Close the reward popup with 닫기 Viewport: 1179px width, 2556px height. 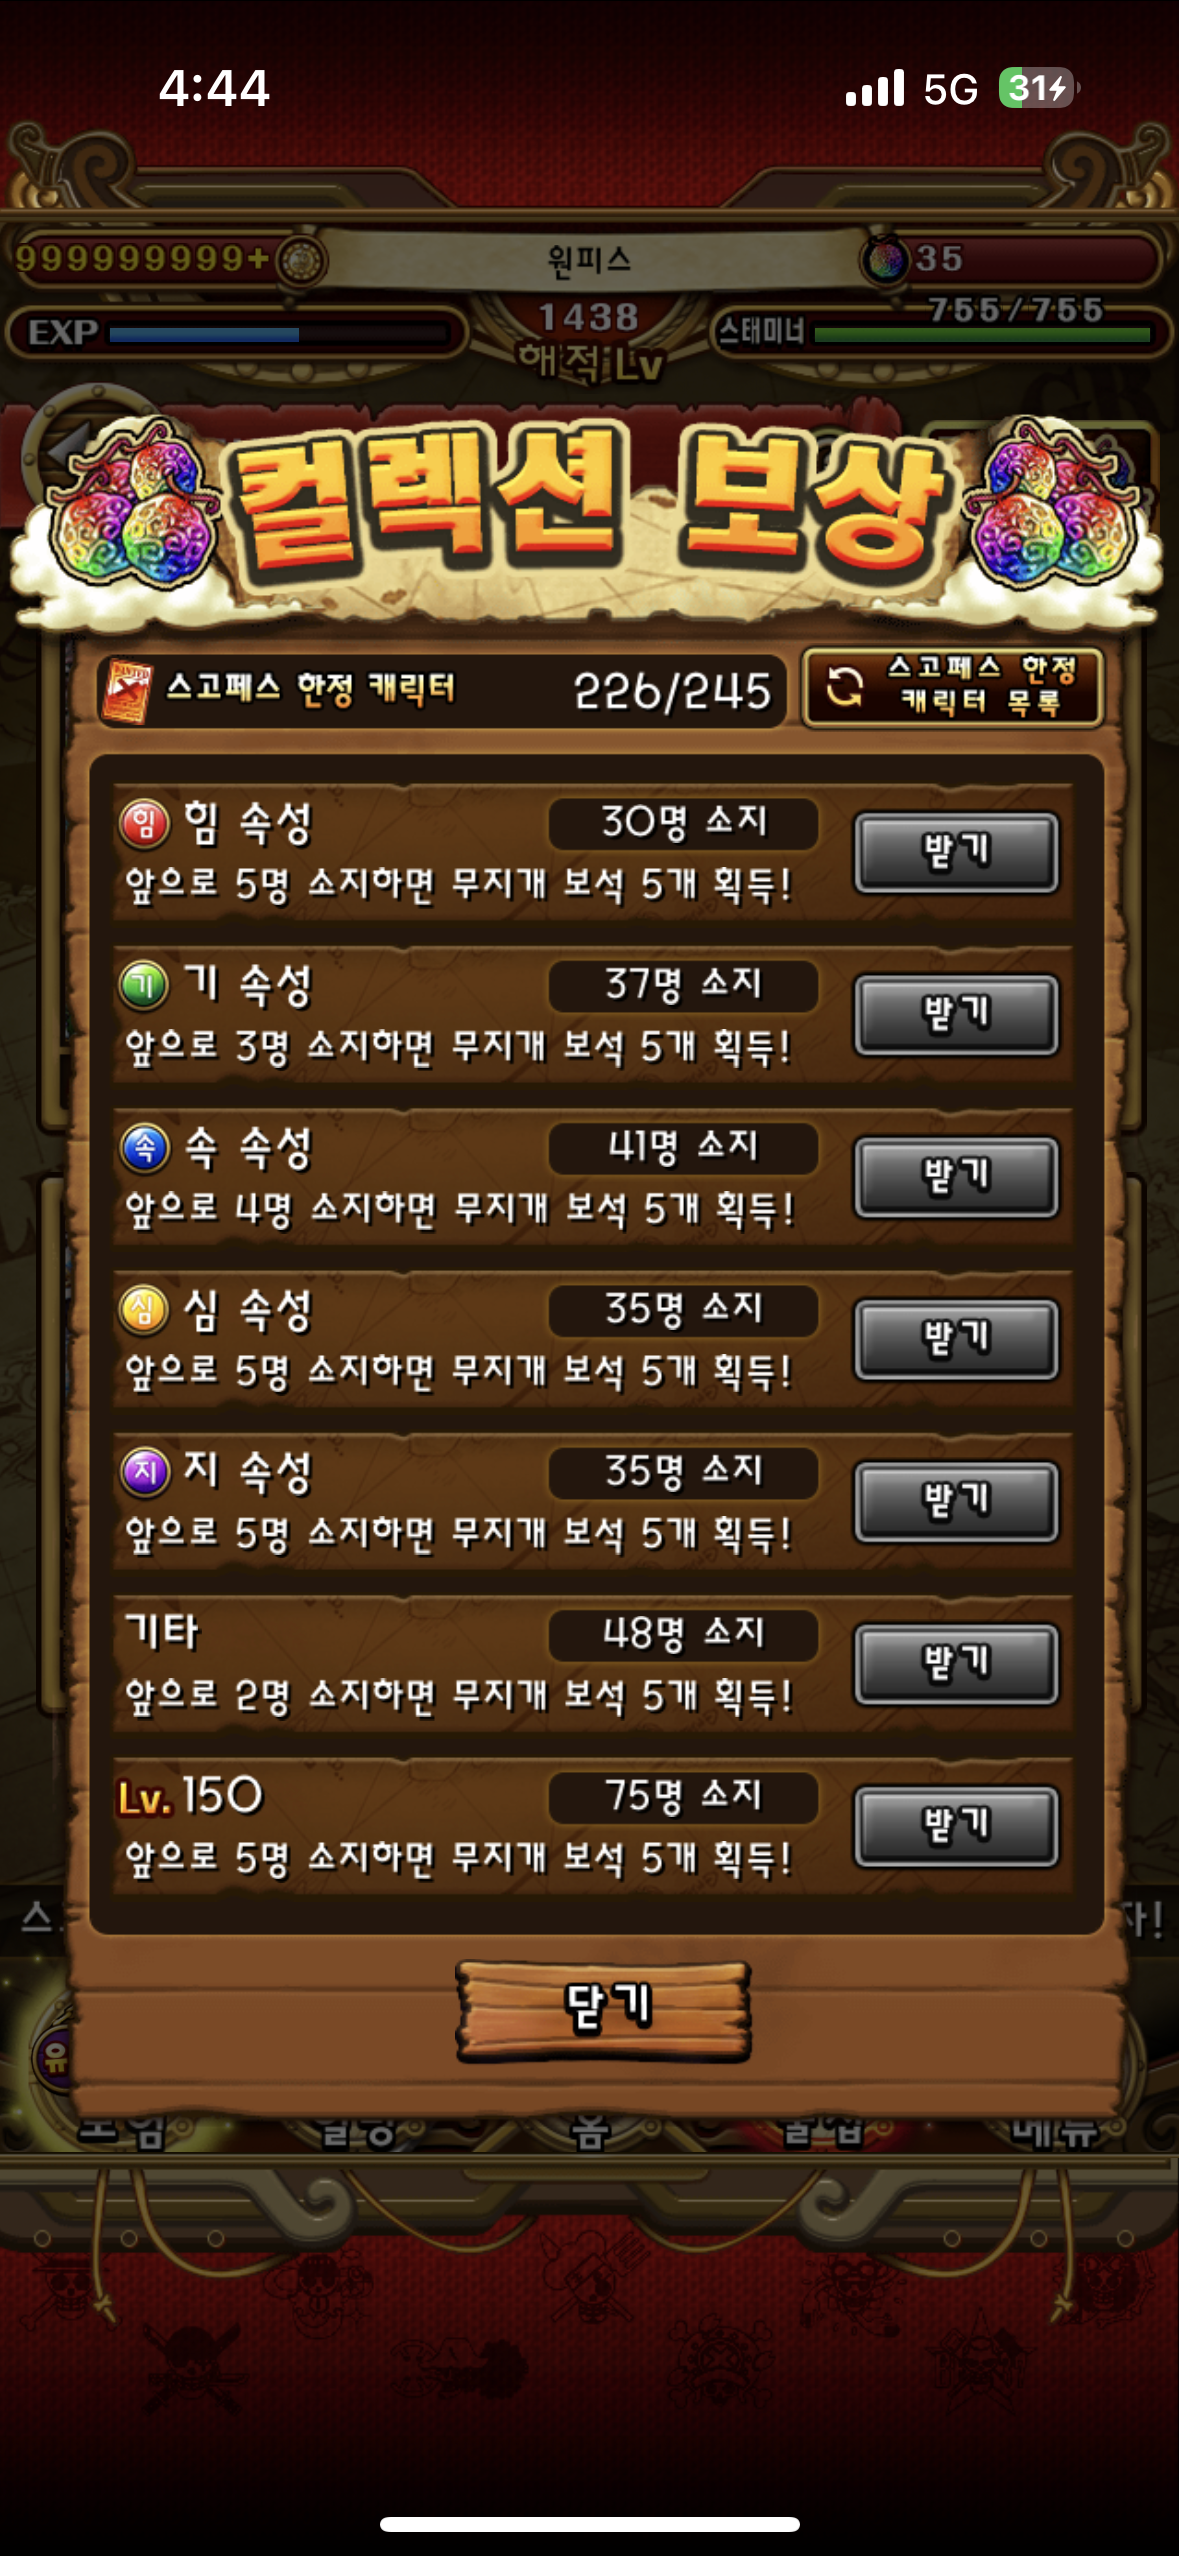pos(604,2010)
